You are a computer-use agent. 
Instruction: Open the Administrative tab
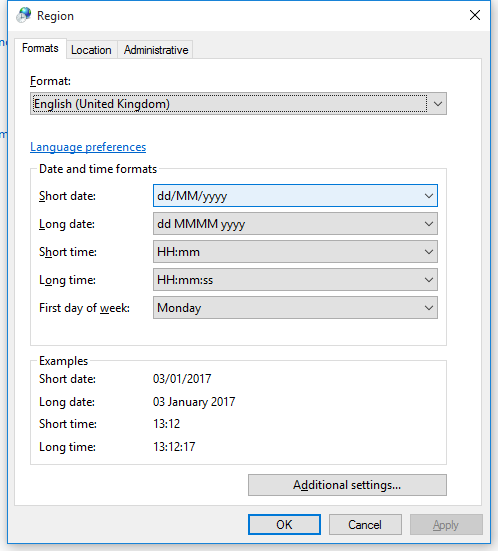click(156, 50)
